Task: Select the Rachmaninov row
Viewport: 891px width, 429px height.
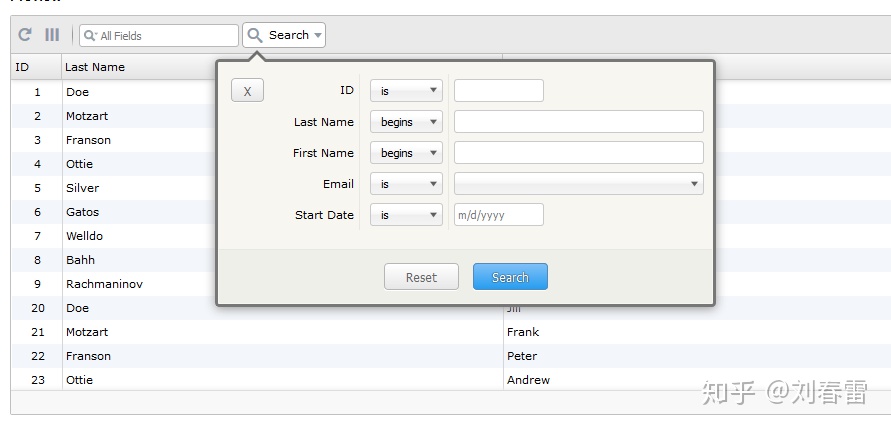Action: pos(114,284)
